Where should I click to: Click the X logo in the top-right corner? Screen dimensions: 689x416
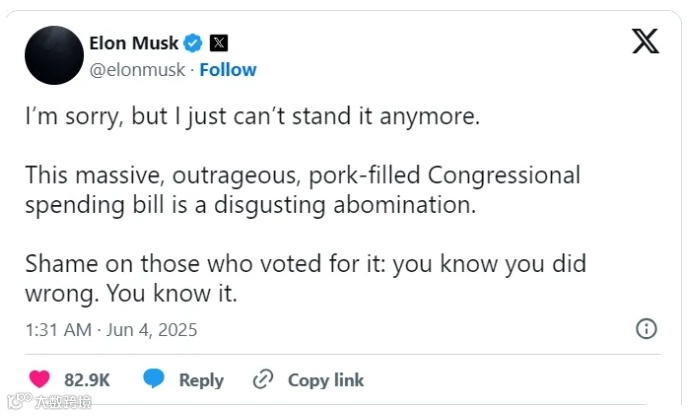coord(646,42)
